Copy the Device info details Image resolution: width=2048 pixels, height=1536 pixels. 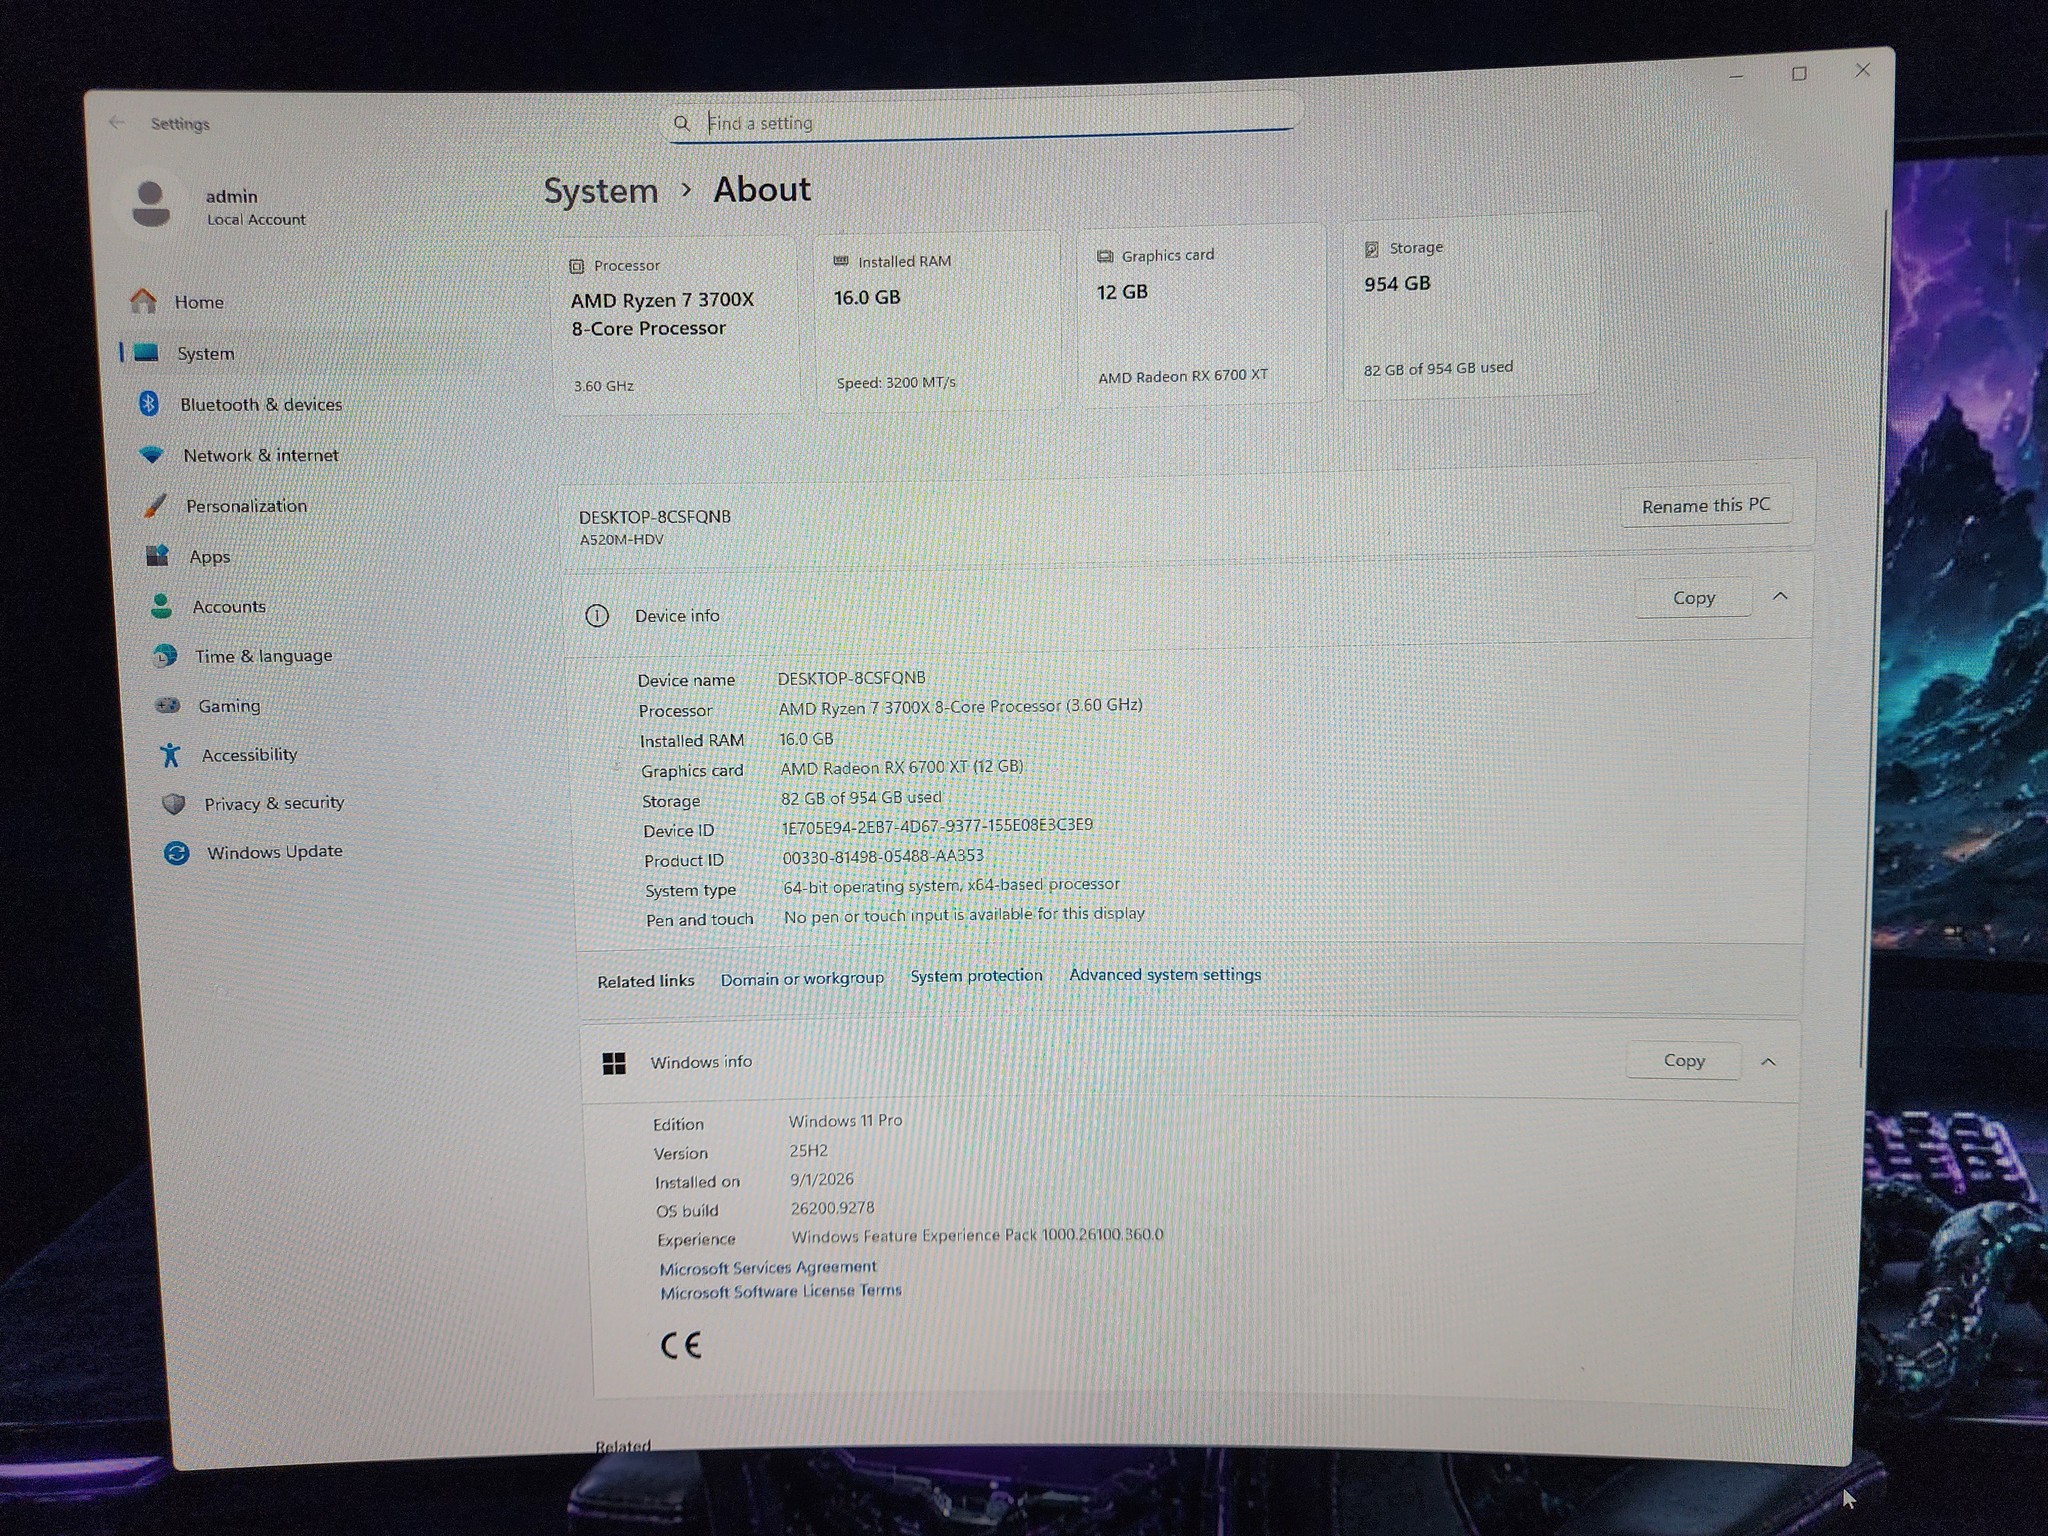[1694, 598]
